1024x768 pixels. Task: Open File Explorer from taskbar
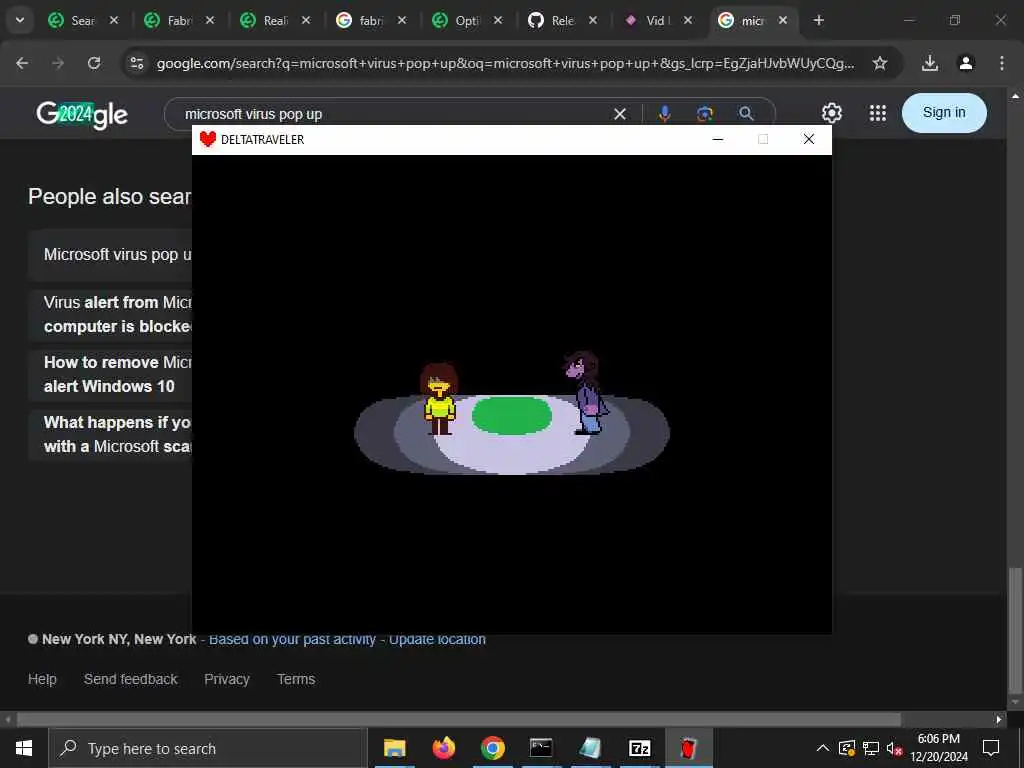tap(394, 748)
